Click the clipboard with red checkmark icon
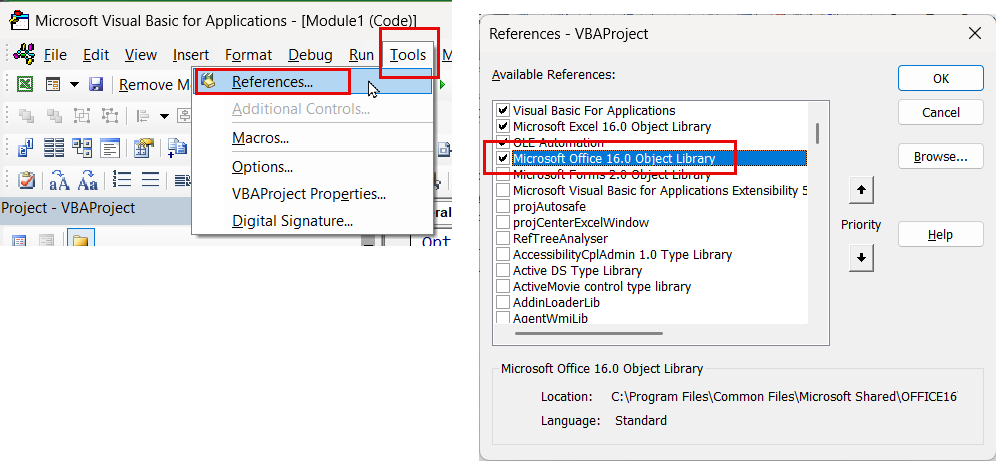The image size is (996, 461). tap(27, 180)
